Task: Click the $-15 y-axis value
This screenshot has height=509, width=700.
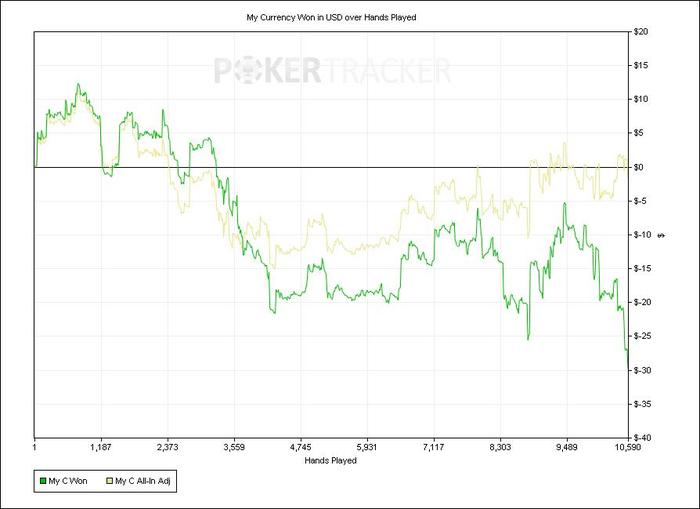Action: click(x=642, y=268)
